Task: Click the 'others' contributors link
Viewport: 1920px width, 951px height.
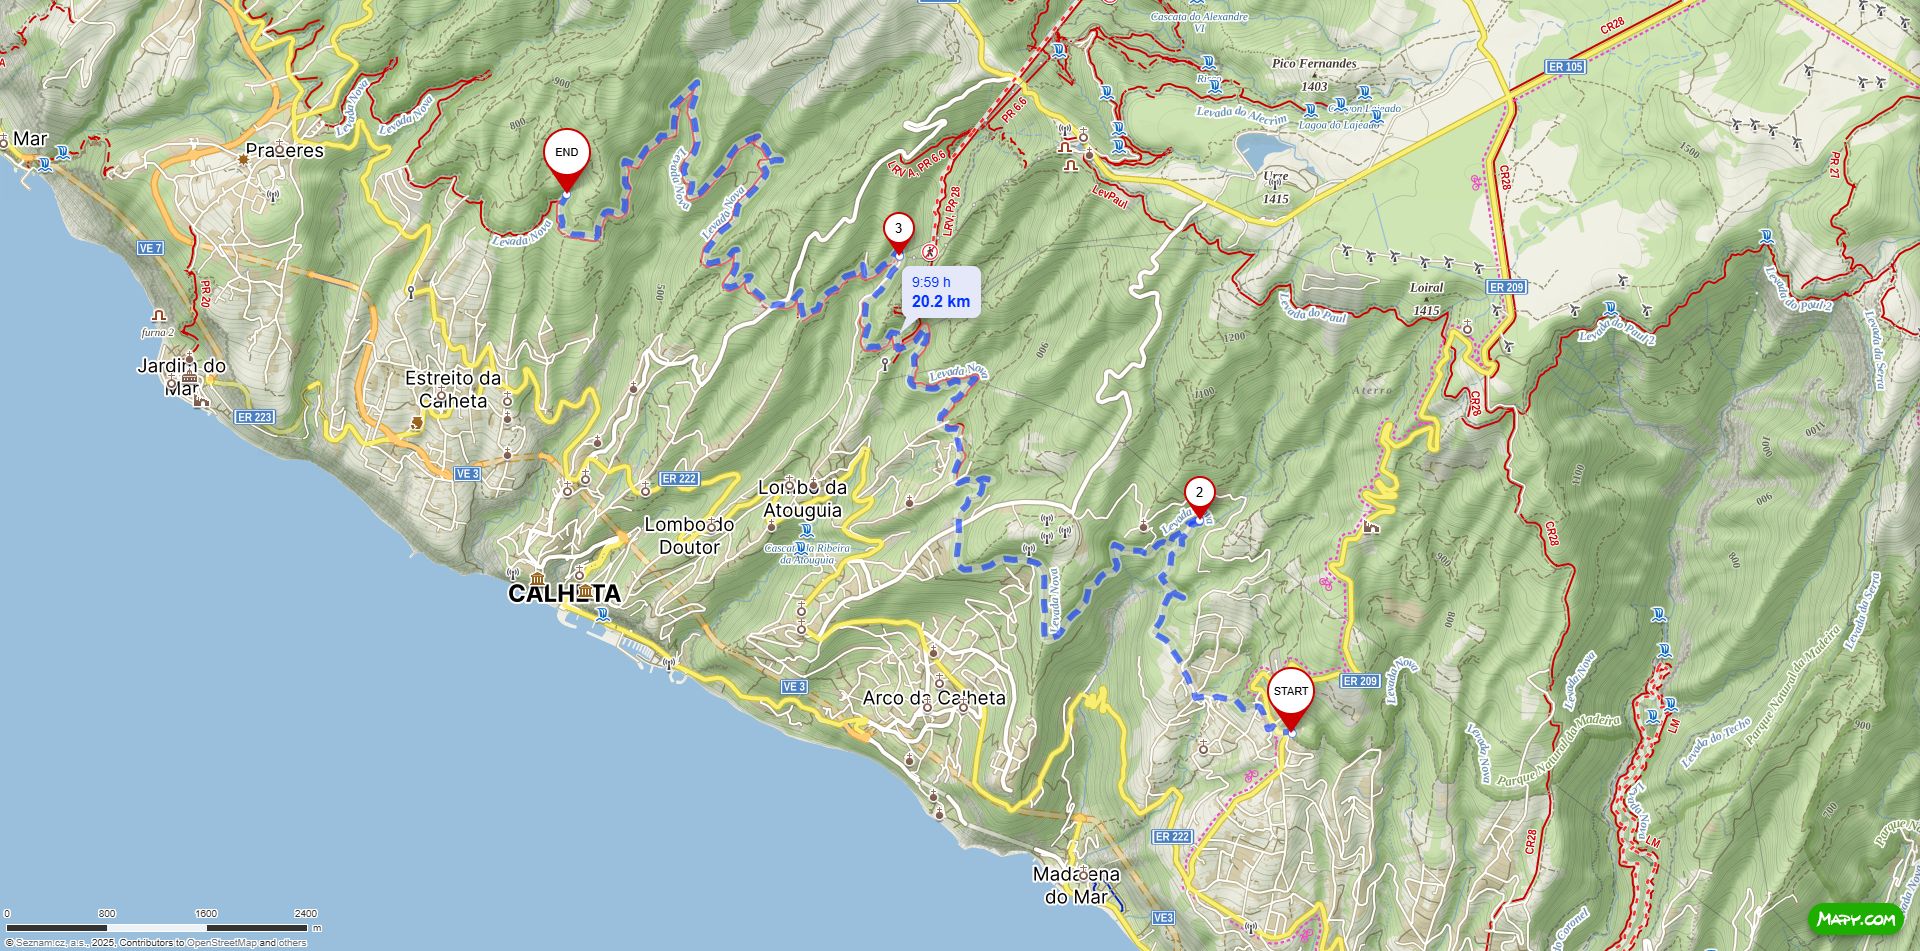Action: click(293, 943)
